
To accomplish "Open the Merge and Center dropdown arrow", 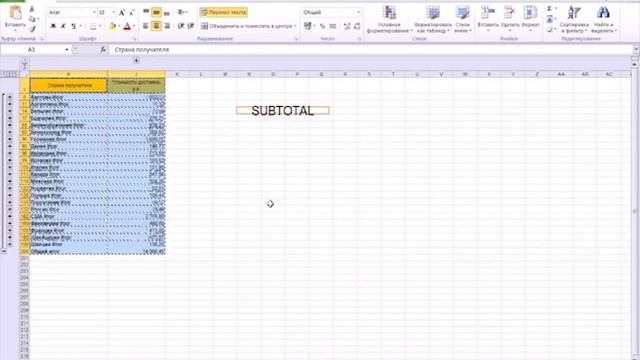I will coord(295,26).
